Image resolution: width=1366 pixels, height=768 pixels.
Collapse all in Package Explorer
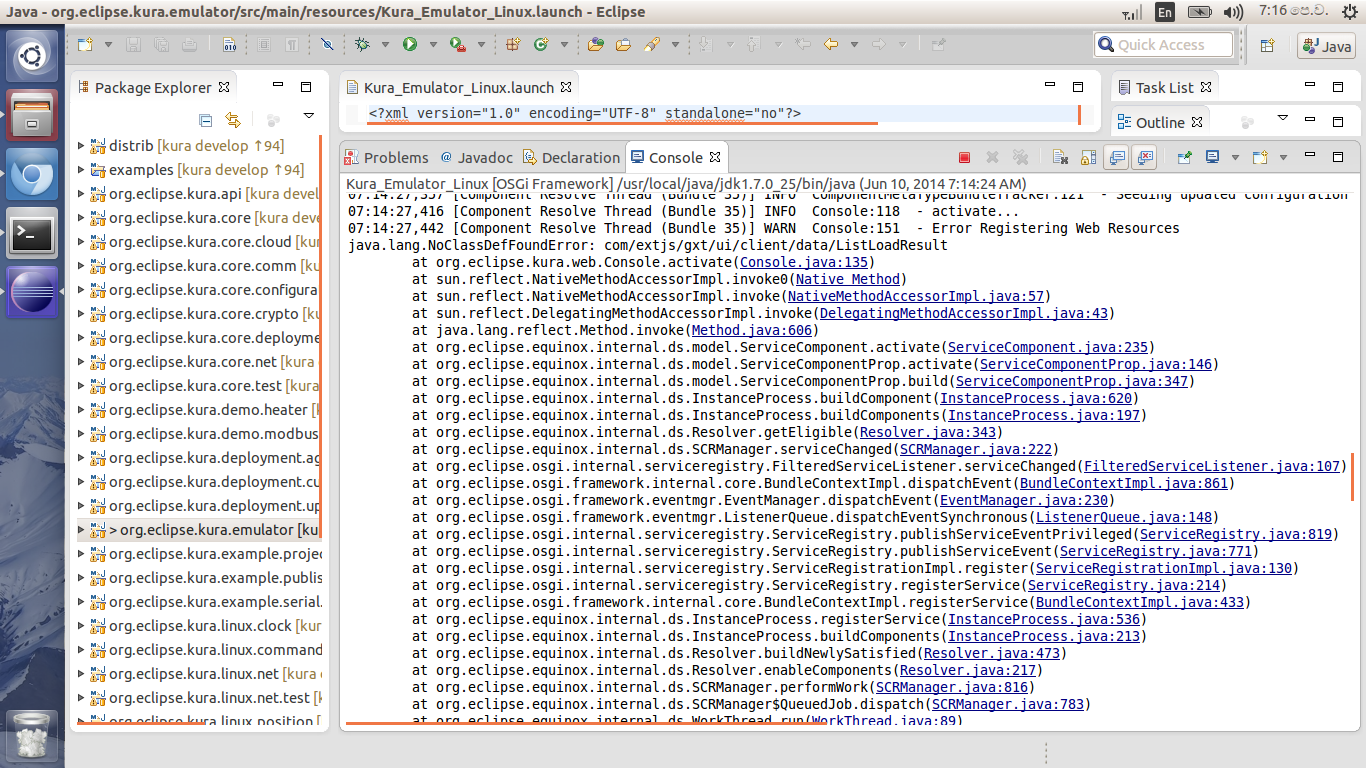(206, 120)
